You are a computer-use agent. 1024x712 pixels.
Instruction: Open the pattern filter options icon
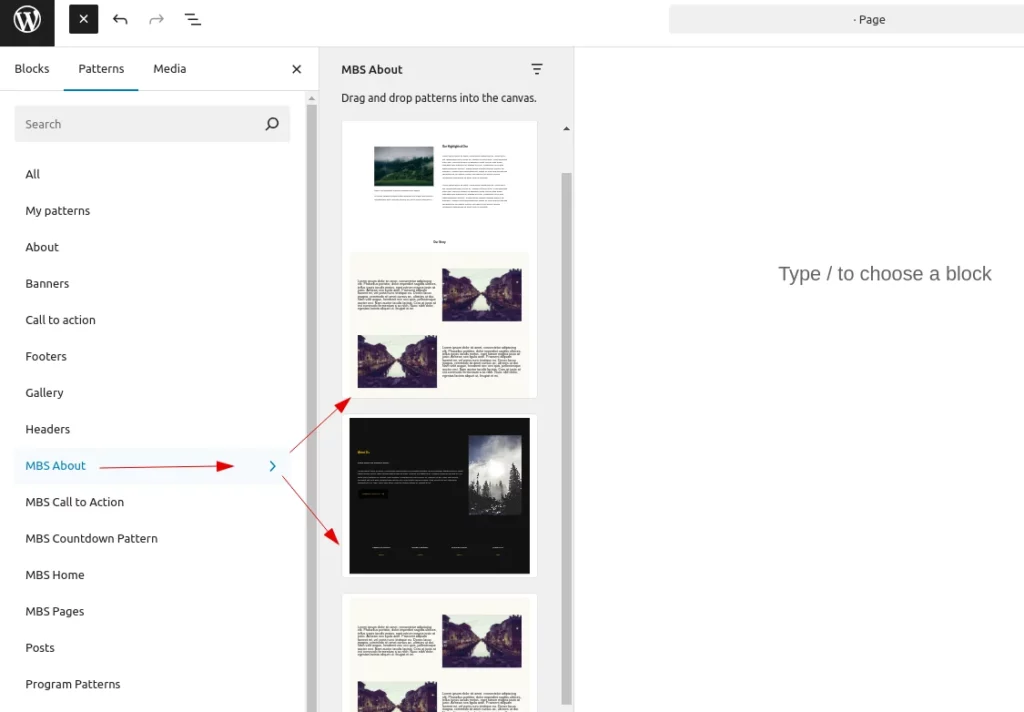click(537, 69)
